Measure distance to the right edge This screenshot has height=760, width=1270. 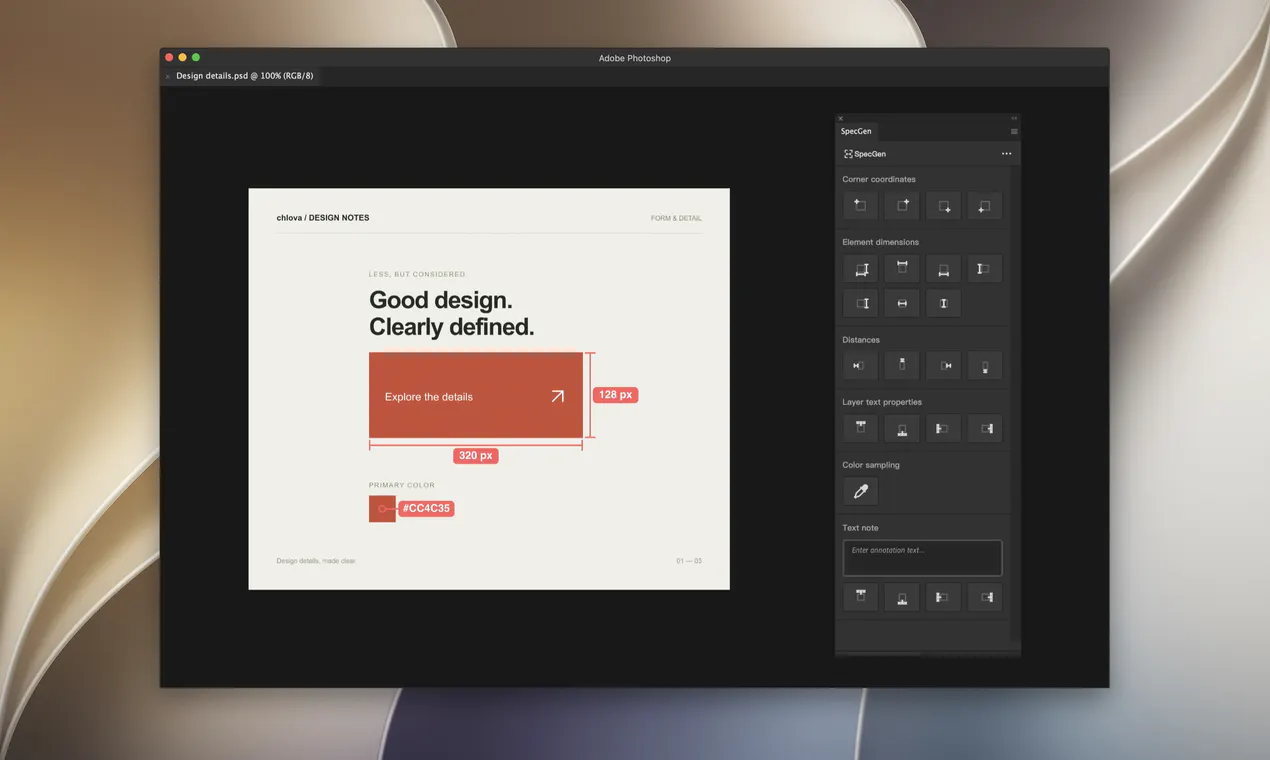943,366
